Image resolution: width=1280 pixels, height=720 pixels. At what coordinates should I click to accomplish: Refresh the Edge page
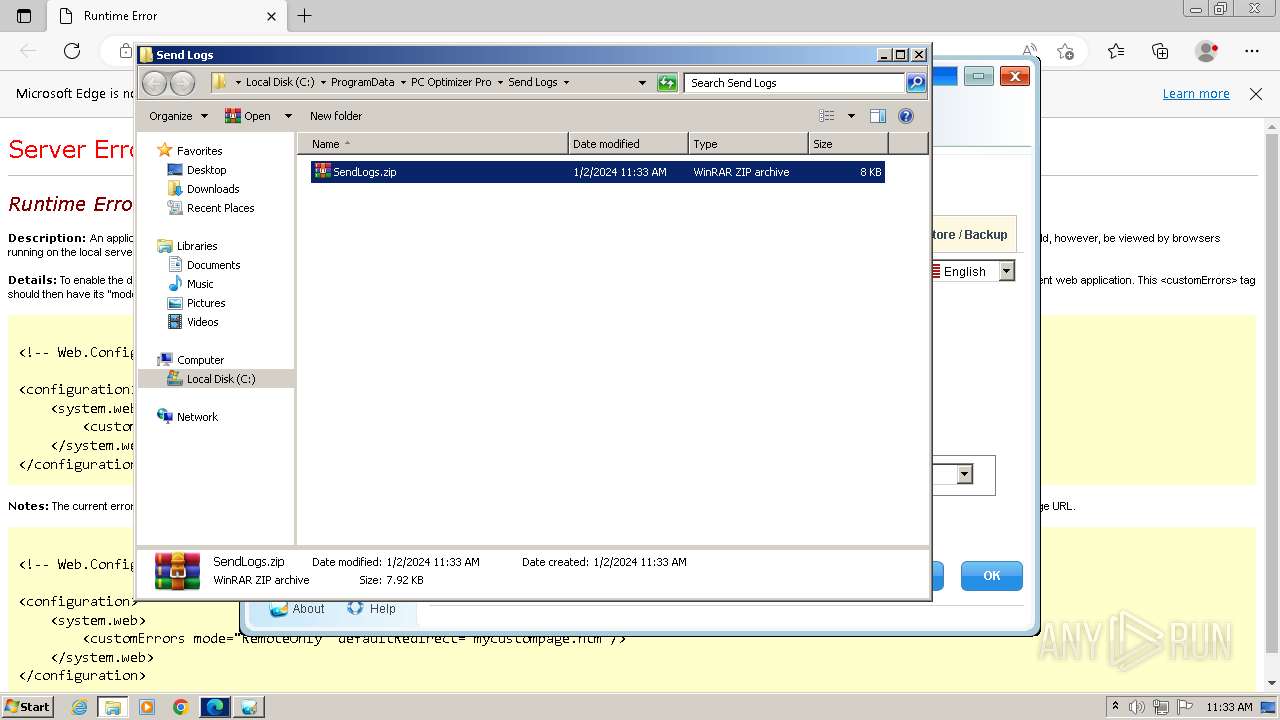[72, 51]
